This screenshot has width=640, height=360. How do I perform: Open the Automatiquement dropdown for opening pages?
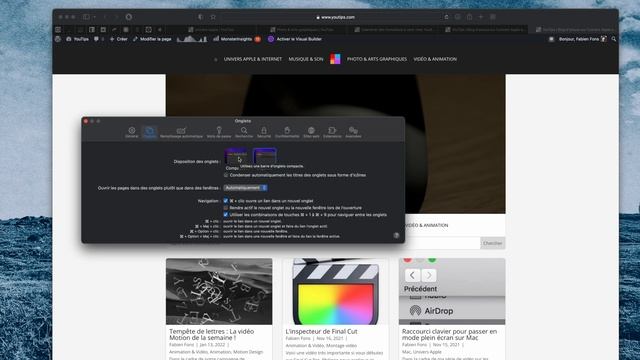(x=246, y=188)
